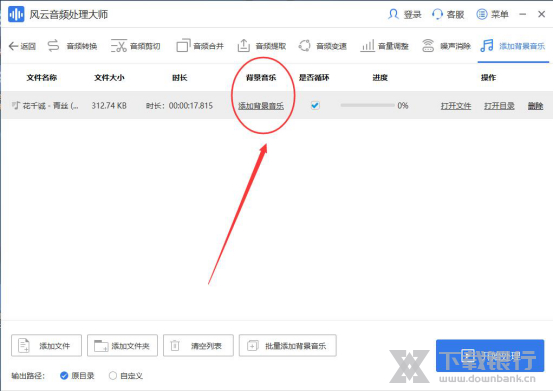Click the 音频转换 swap arrows icon
554x391 pixels.
53,46
